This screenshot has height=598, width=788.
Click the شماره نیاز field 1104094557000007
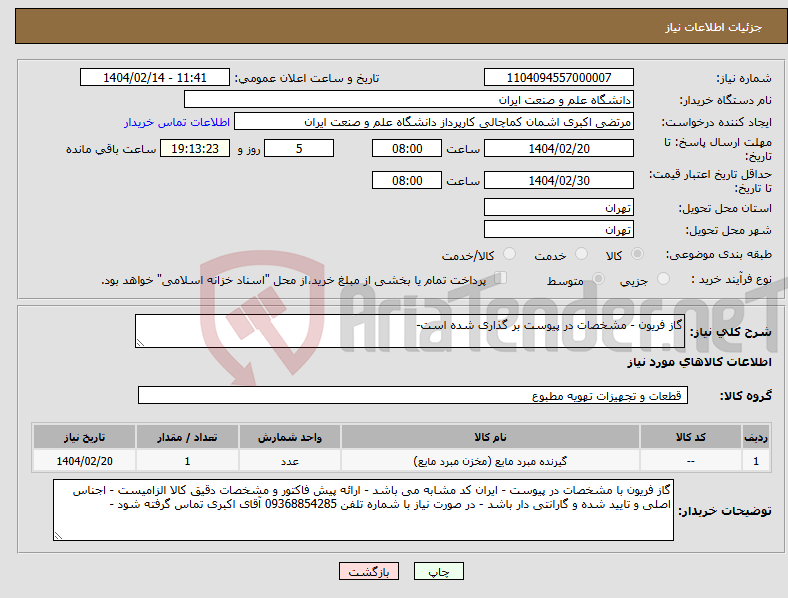[558, 77]
